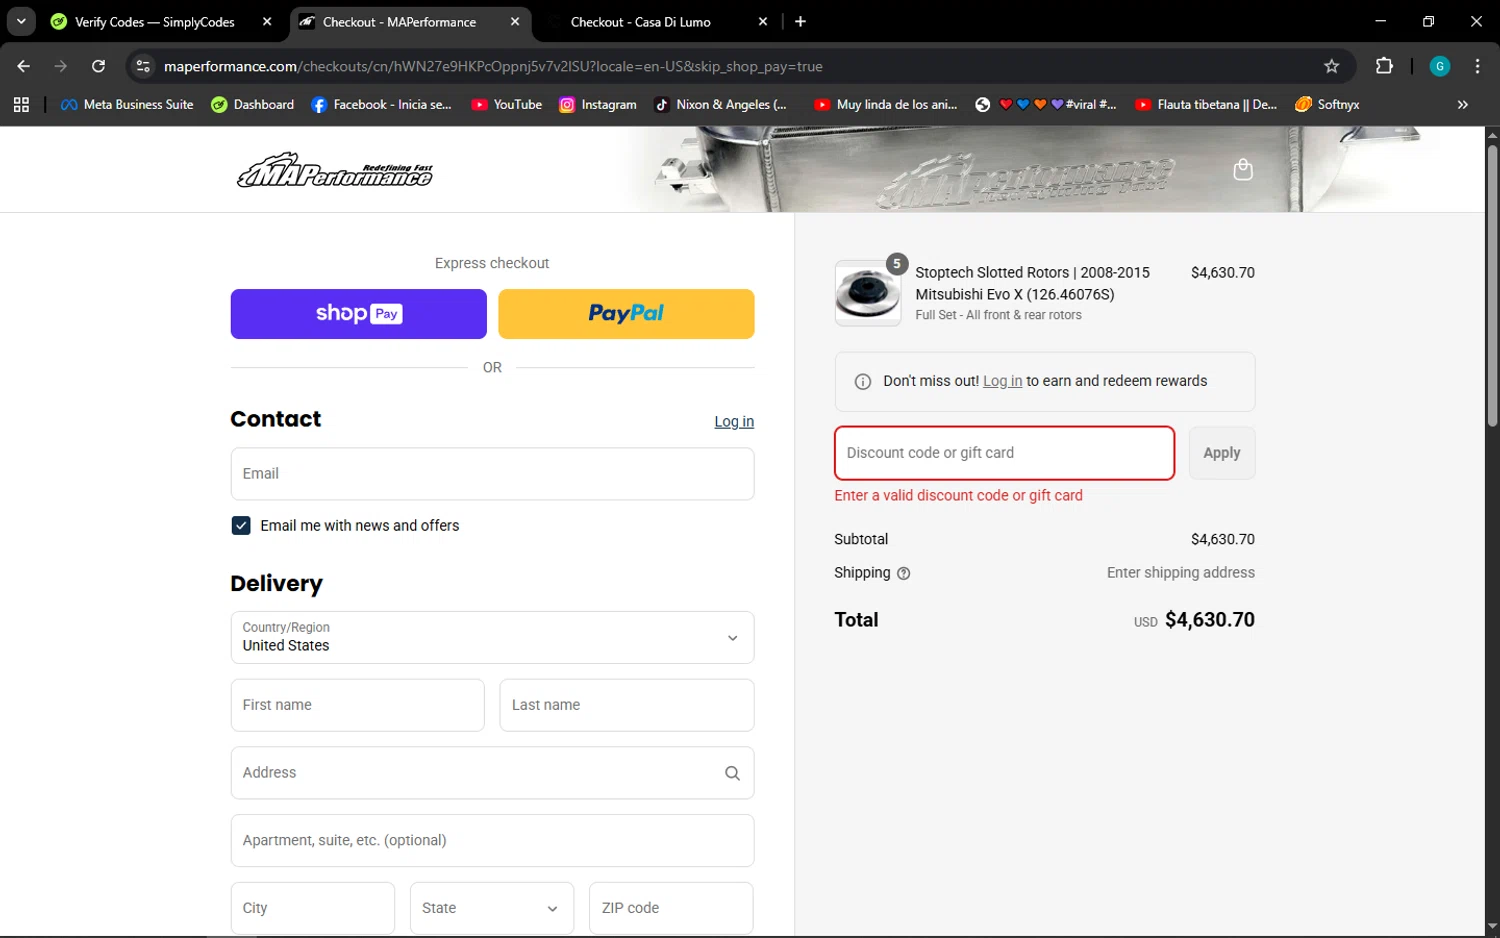1500x938 pixels.
Task: Open the shopping bag cart icon
Action: [x=1243, y=170]
